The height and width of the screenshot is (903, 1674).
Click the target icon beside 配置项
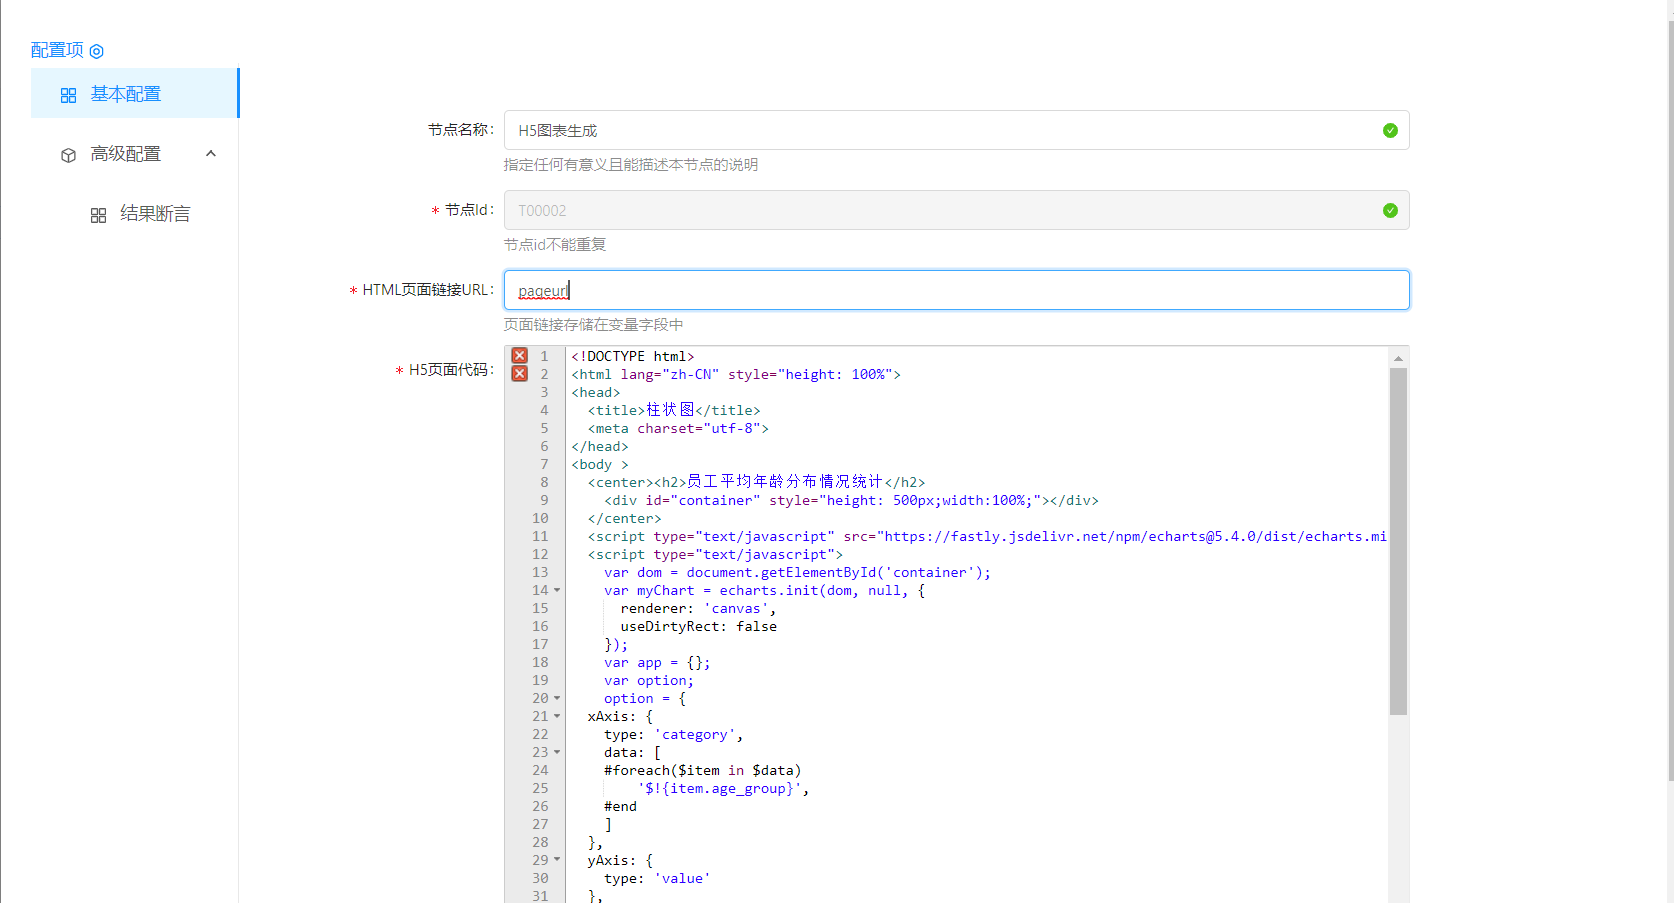(97, 51)
